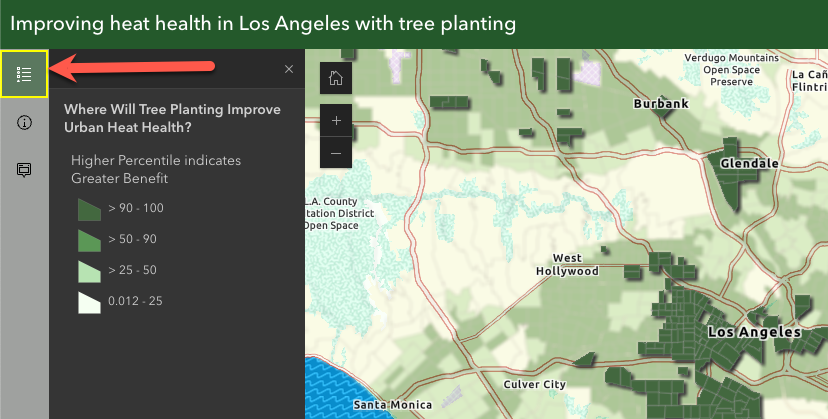828x419 pixels.
Task: Click the Culver City map label
Action: 535,384
